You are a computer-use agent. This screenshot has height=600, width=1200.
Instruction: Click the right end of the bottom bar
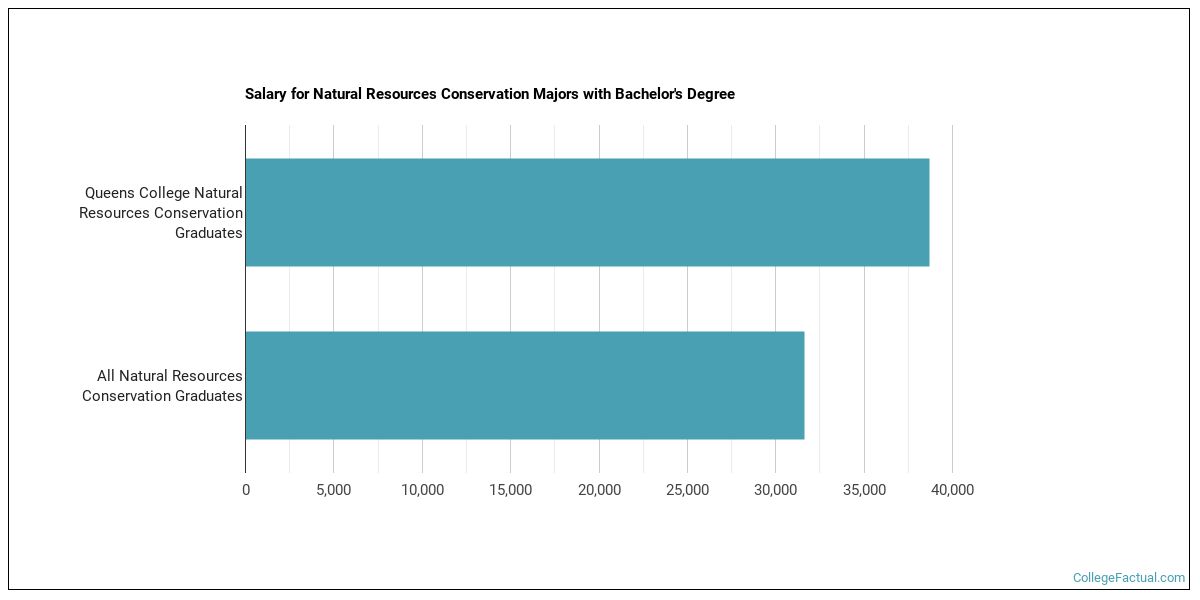click(x=798, y=385)
